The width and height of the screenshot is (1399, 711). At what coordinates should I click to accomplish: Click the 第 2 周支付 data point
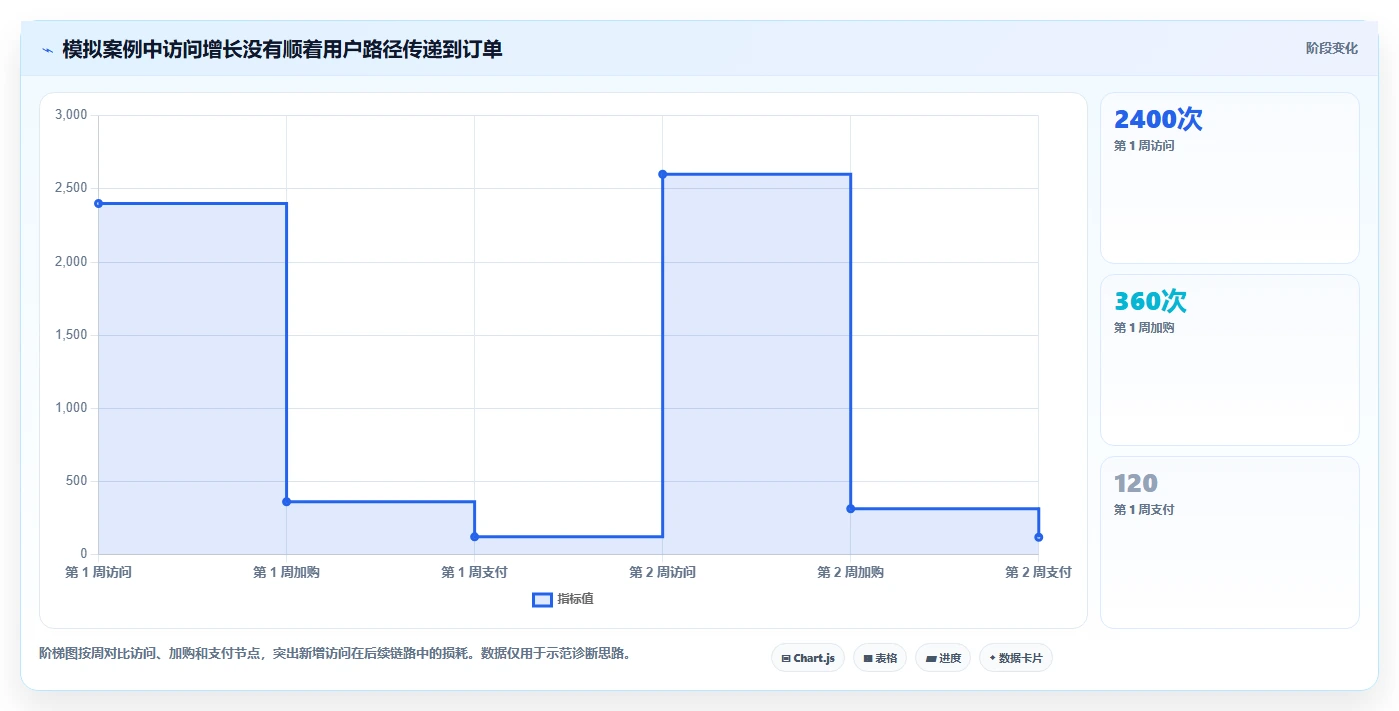(1038, 537)
